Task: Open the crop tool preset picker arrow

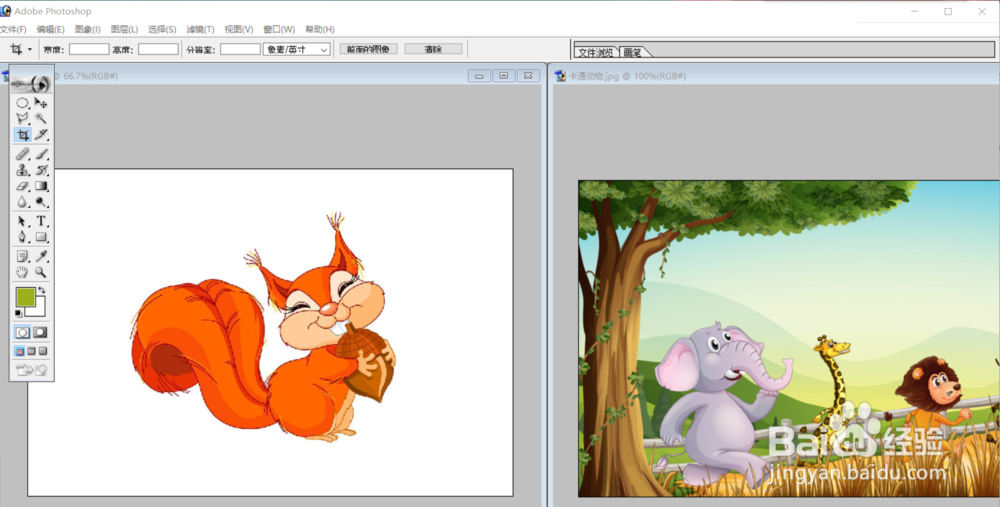Action: click(x=29, y=49)
